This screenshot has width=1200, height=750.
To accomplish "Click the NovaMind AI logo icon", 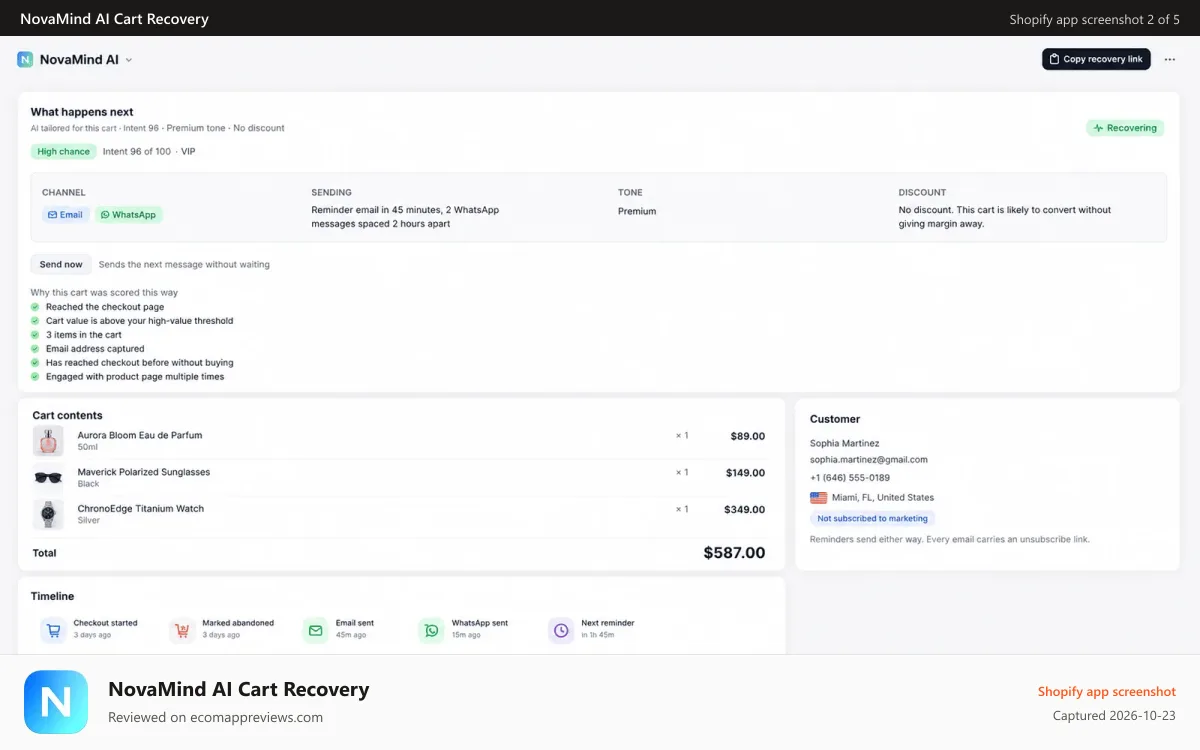I will click(25, 60).
